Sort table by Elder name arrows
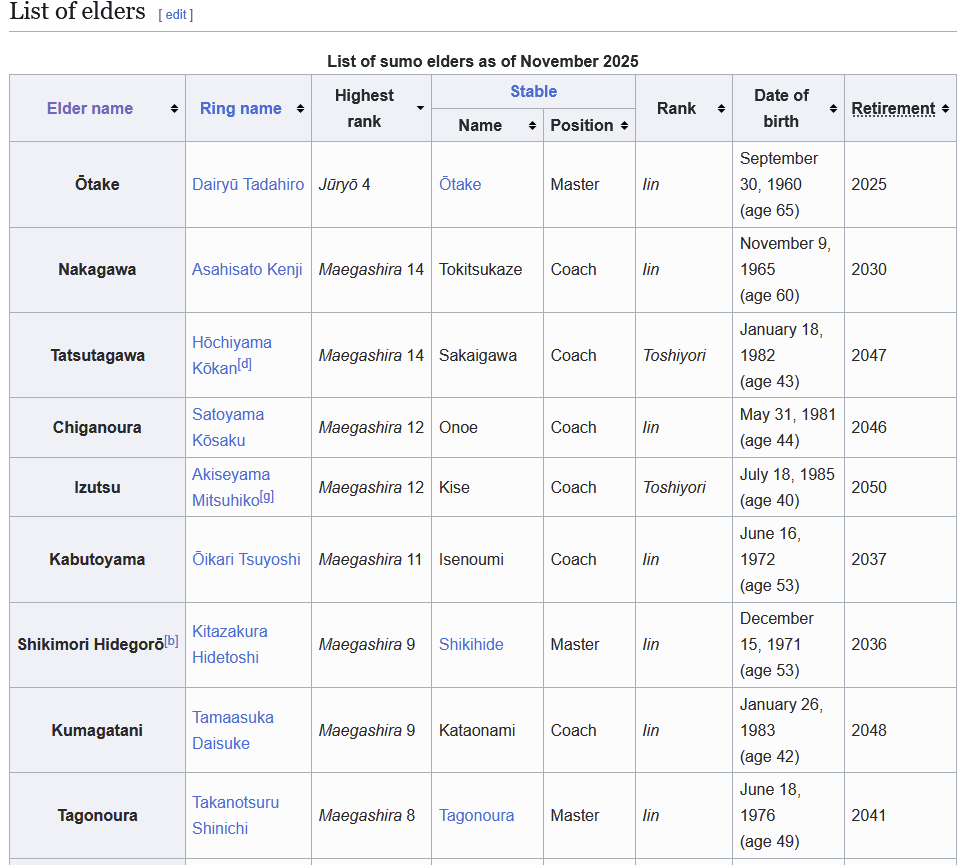964x865 pixels. [174, 109]
